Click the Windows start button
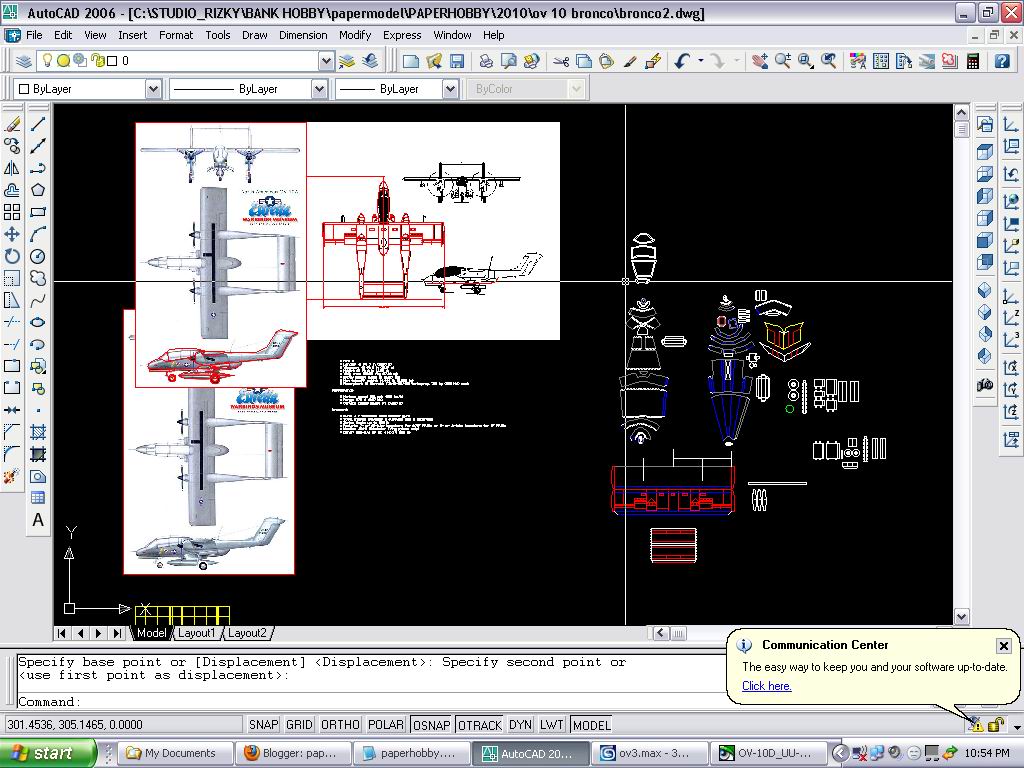Image resolution: width=1024 pixels, height=768 pixels. [x=47, y=754]
